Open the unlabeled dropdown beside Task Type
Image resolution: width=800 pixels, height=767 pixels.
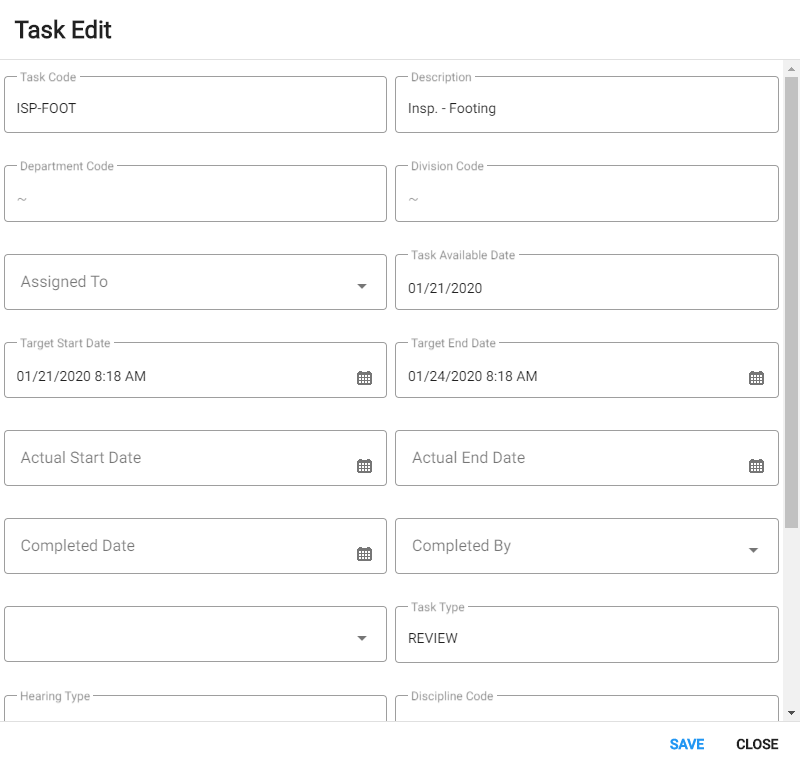coord(195,634)
